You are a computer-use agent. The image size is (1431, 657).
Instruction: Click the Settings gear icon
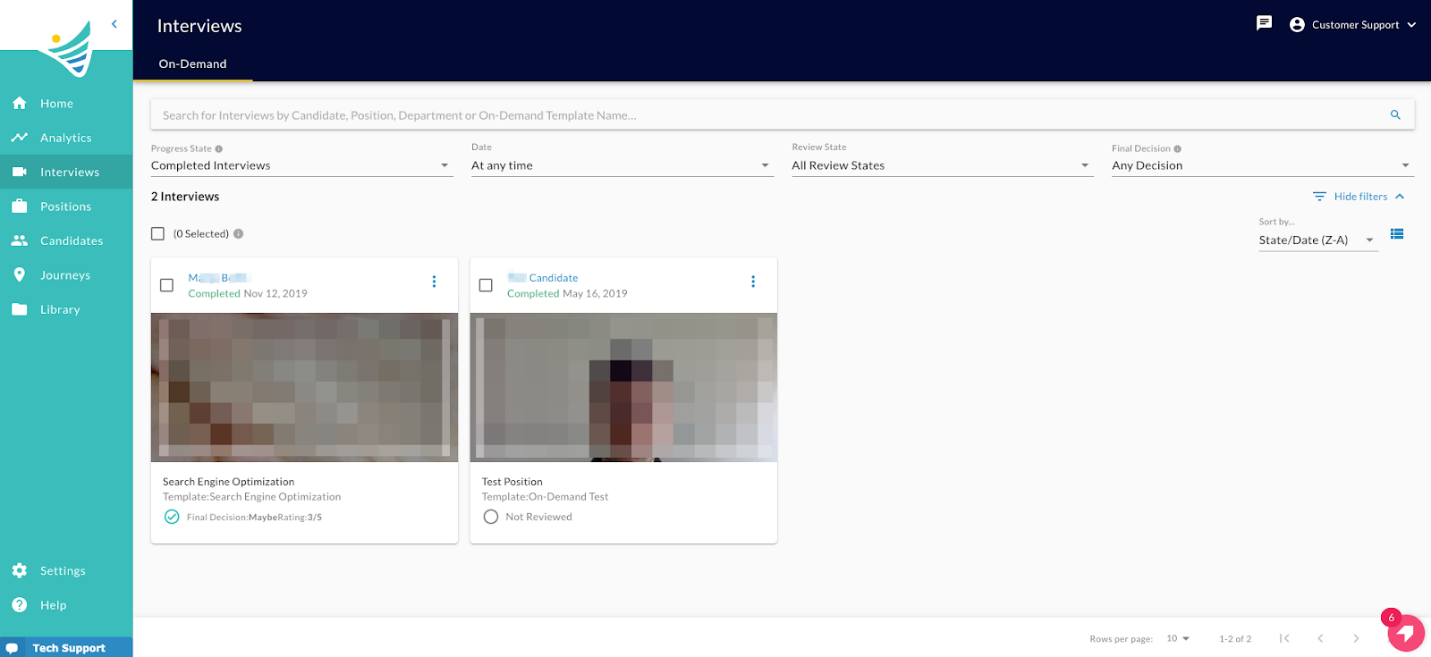click(19, 570)
